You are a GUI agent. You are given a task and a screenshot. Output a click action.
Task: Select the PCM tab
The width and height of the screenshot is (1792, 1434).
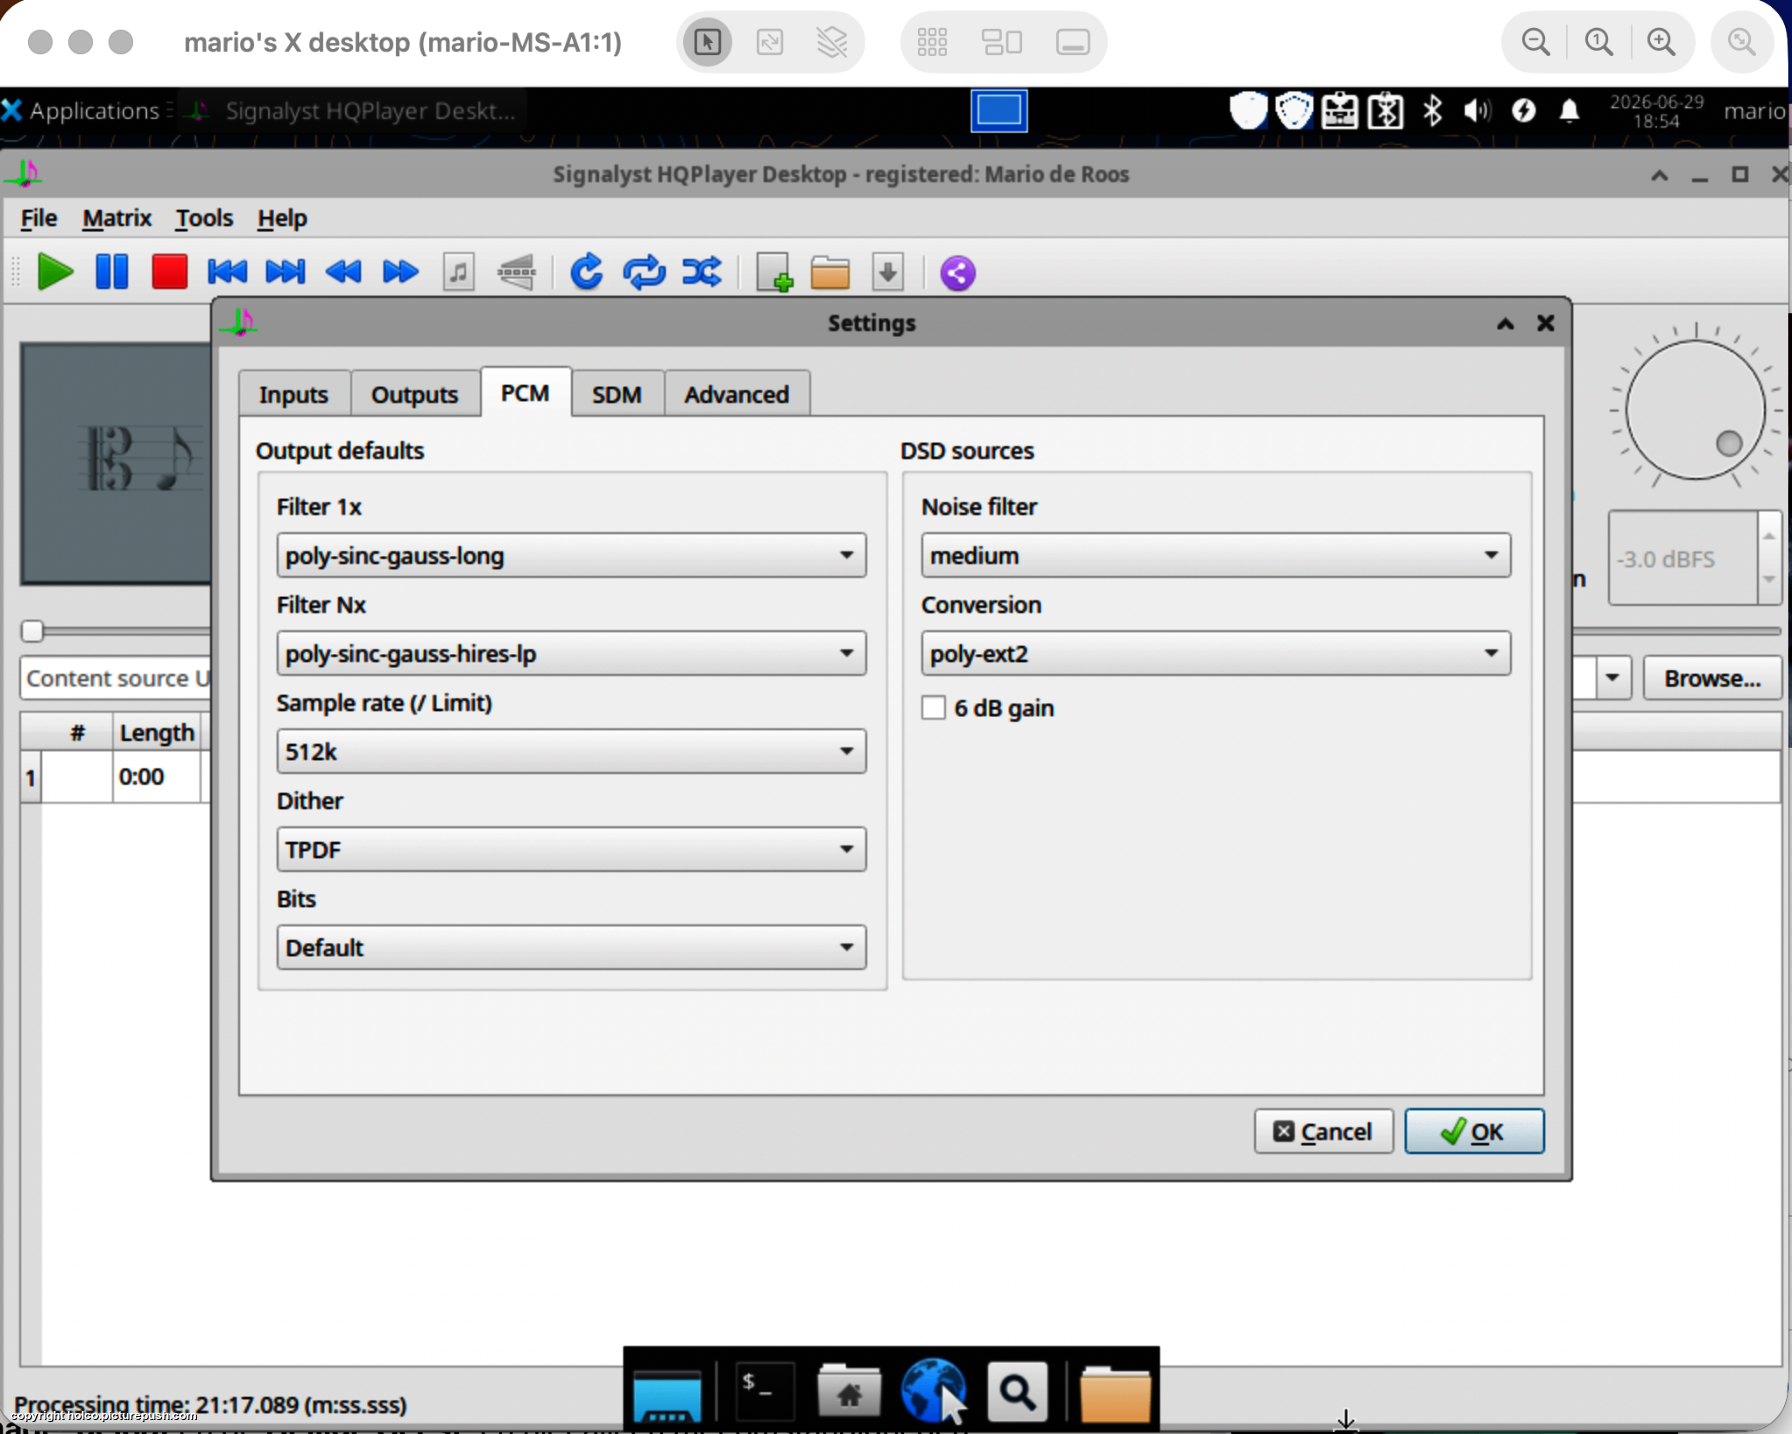pos(525,392)
